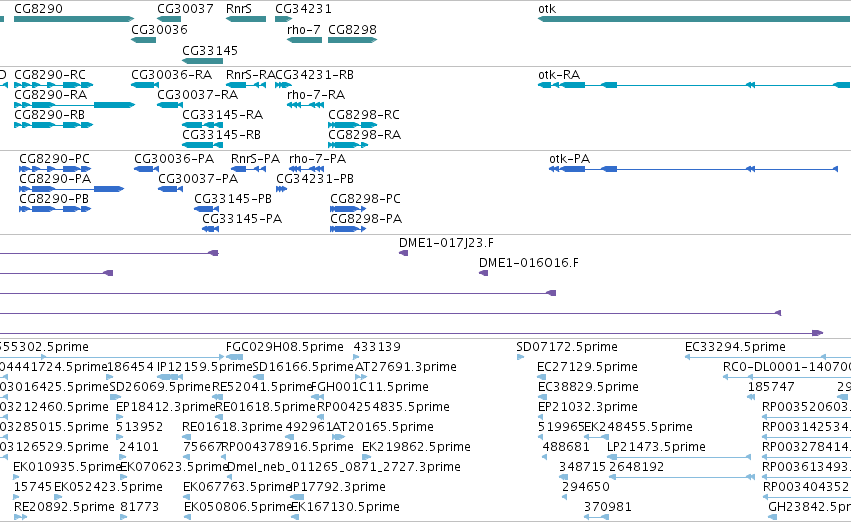
Task: Open EST LP21473.5prime
Action: [656, 447]
